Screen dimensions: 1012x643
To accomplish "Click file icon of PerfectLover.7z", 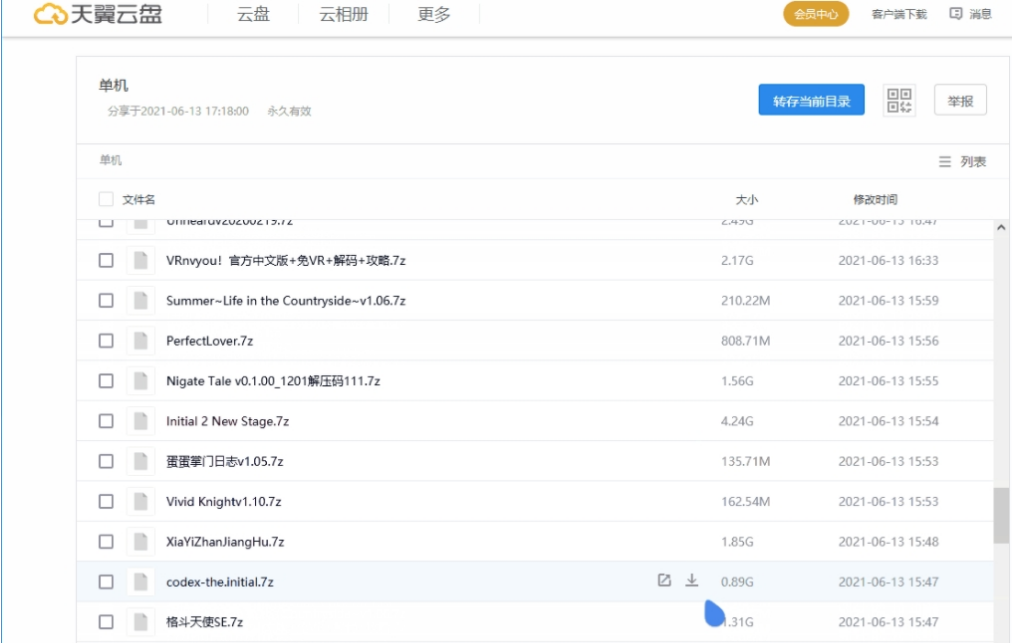I will click(x=141, y=341).
